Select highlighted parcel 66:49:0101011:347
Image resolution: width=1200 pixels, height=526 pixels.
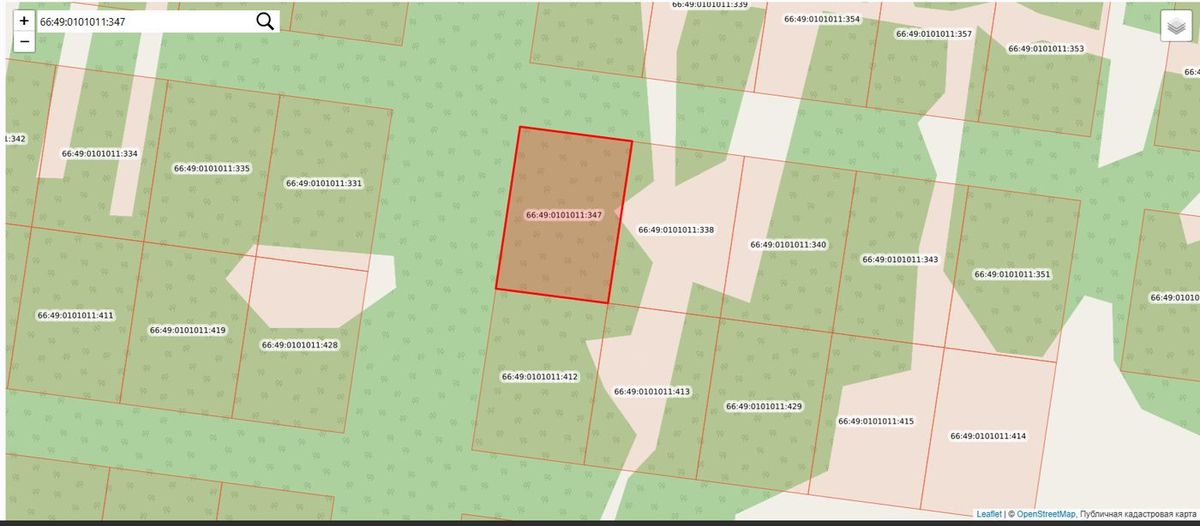(x=564, y=215)
